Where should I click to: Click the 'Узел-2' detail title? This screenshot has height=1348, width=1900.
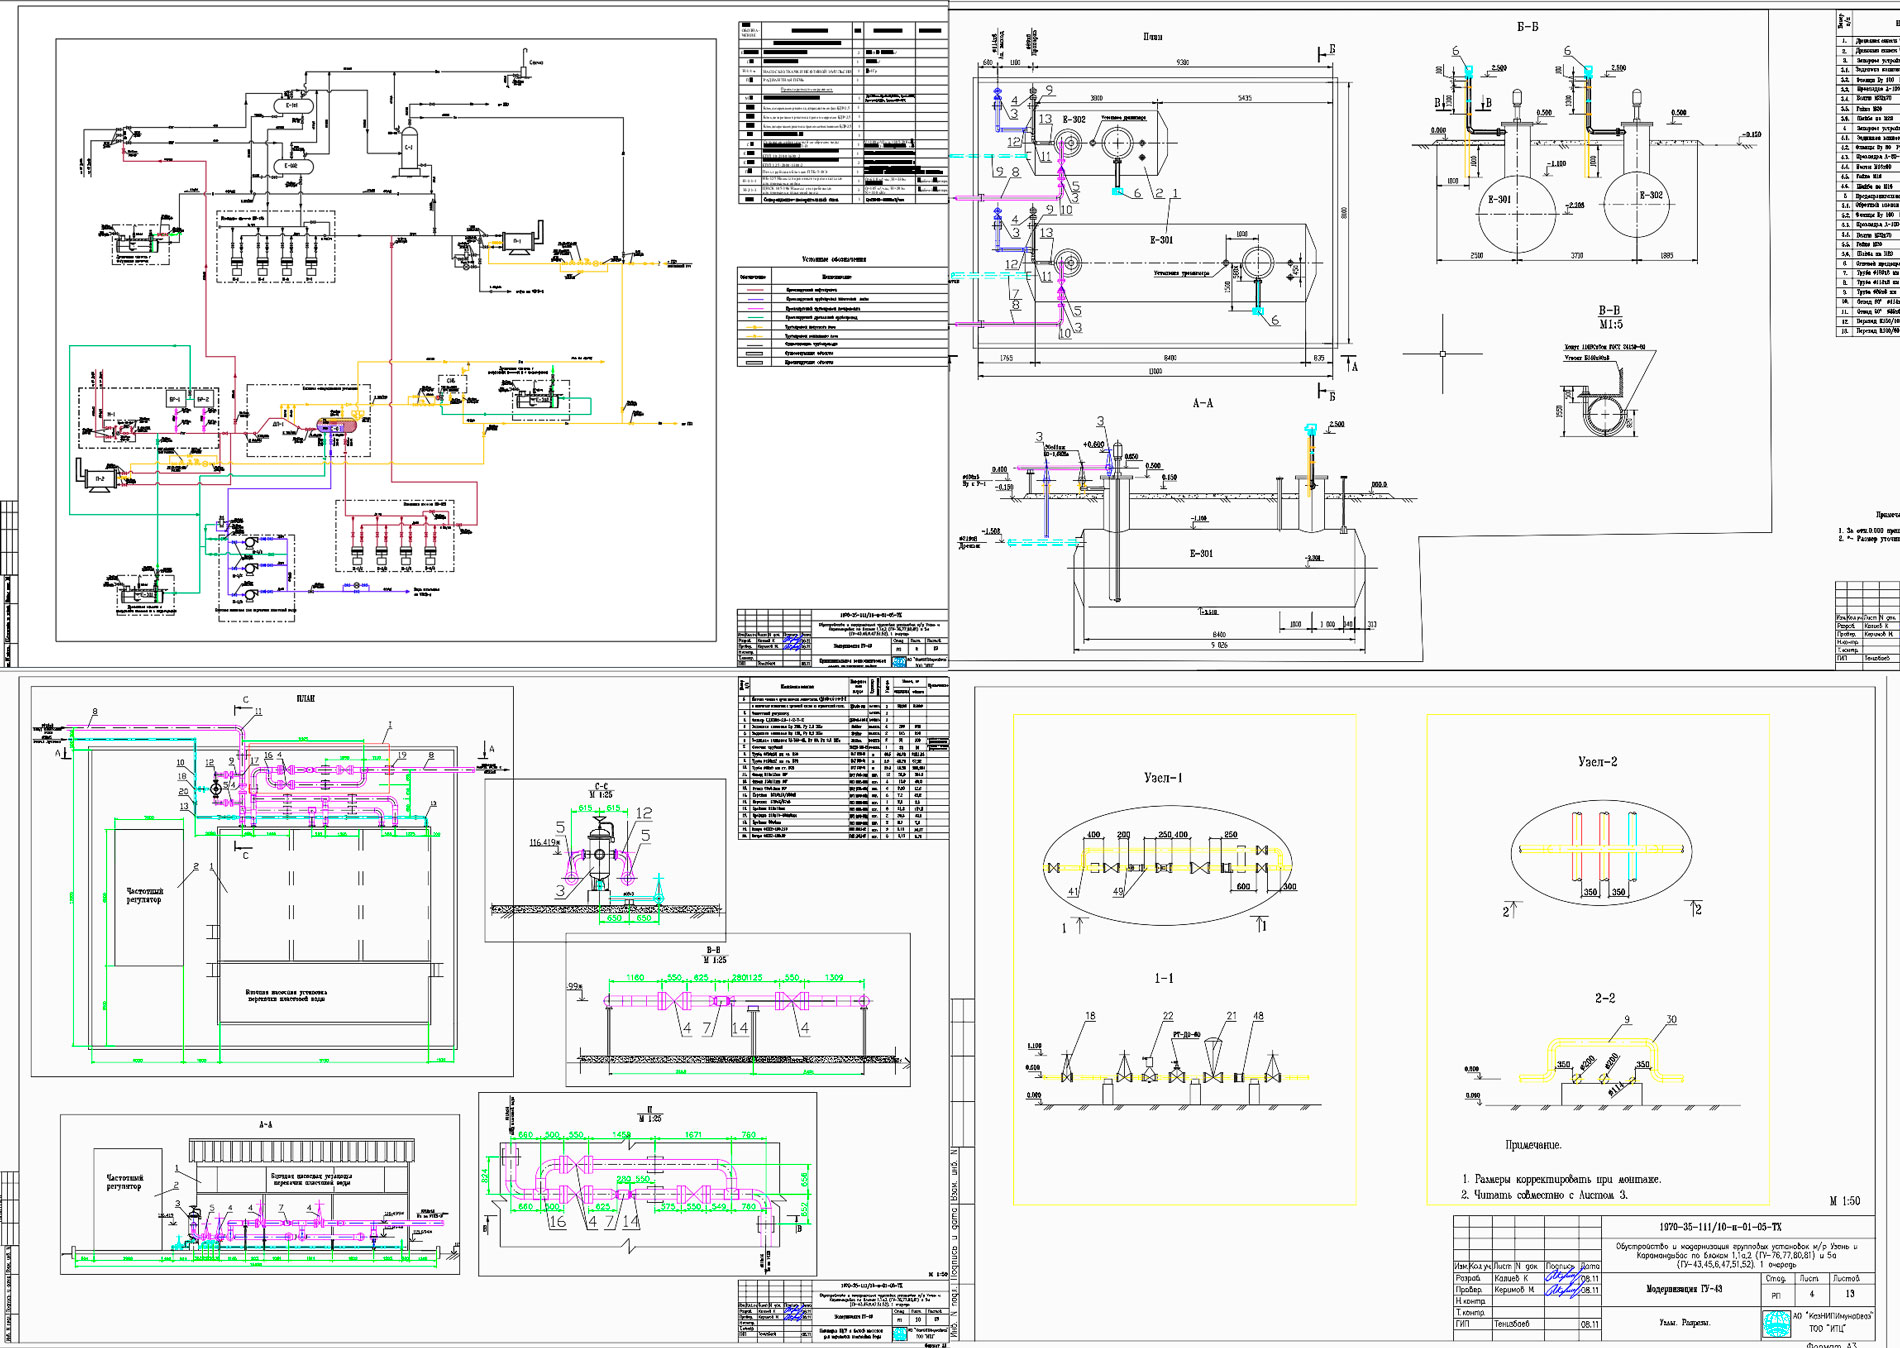click(1597, 762)
